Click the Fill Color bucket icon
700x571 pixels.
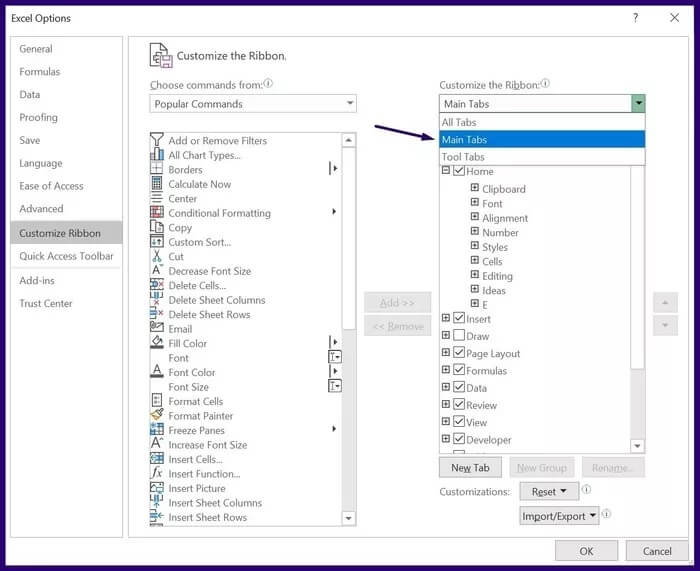[157, 343]
